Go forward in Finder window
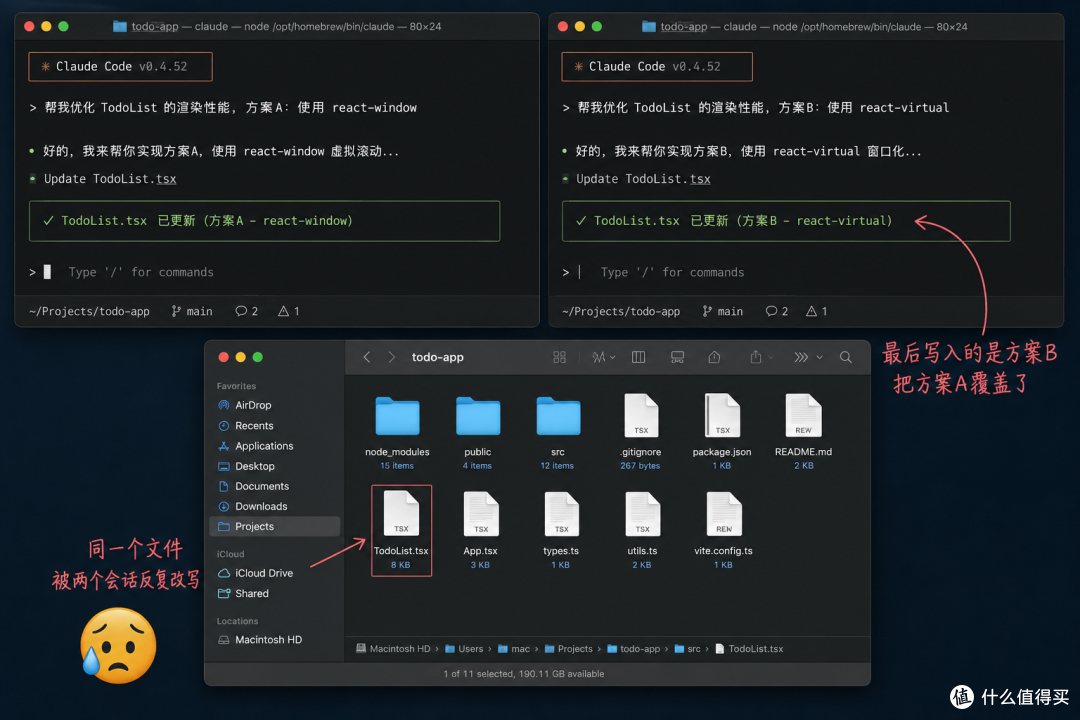1080x720 pixels. coord(391,357)
